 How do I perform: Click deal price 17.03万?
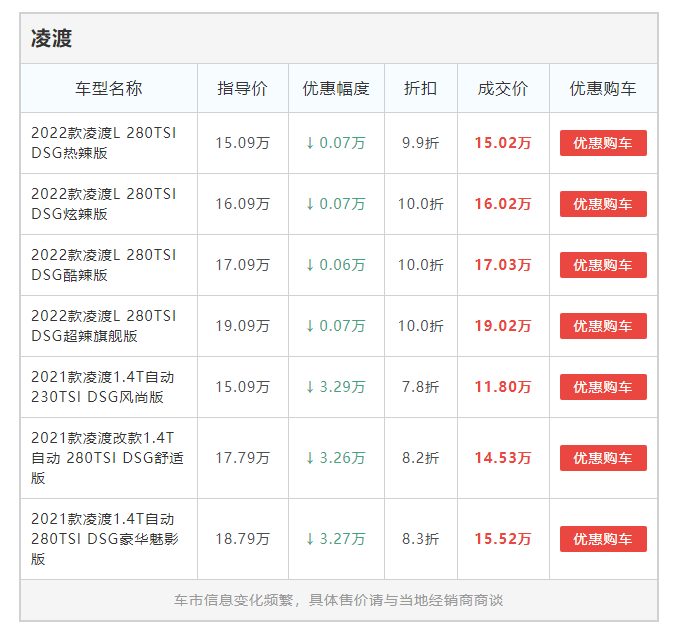(503, 265)
